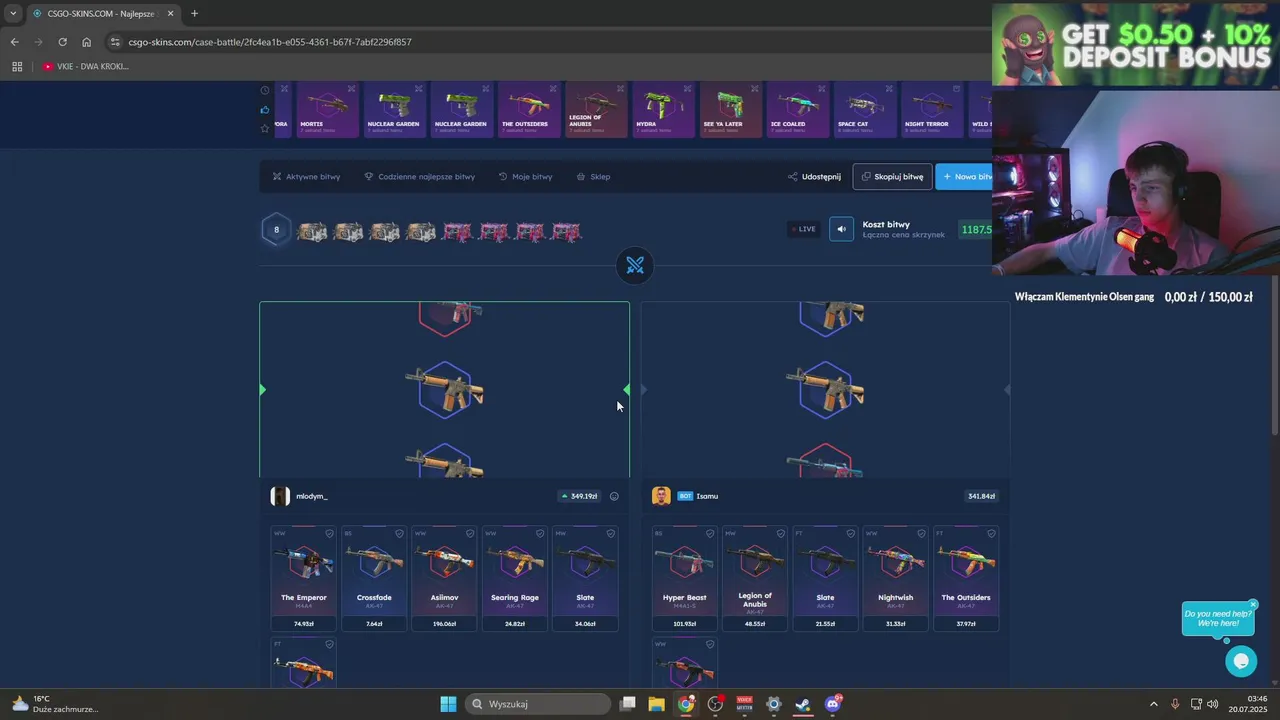Viewport: 1280px width, 720px height.
Task: Click the site information icon by the URL
Action: point(115,42)
